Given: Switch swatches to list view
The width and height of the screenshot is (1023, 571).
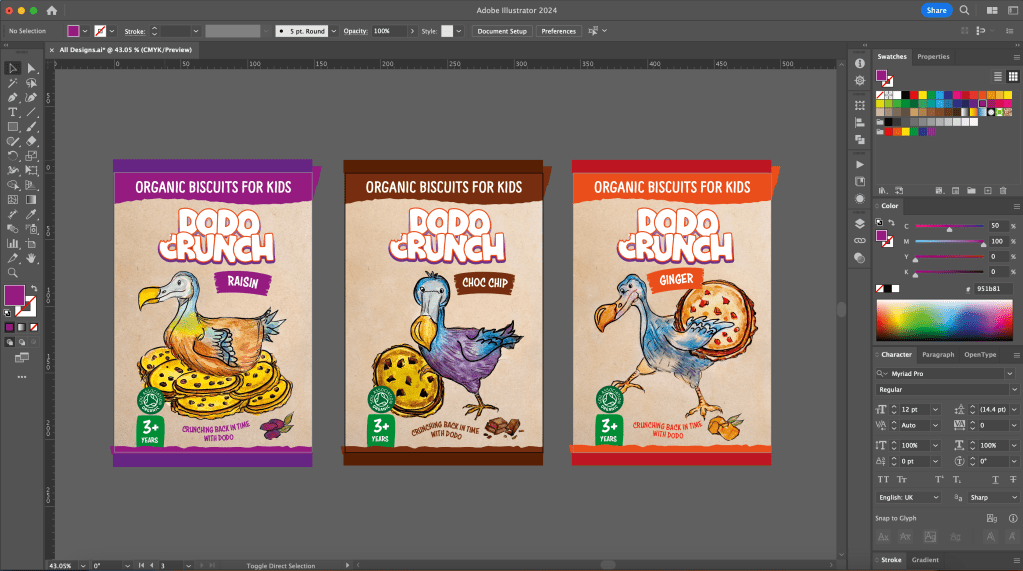Looking at the screenshot, I should click(998, 76).
